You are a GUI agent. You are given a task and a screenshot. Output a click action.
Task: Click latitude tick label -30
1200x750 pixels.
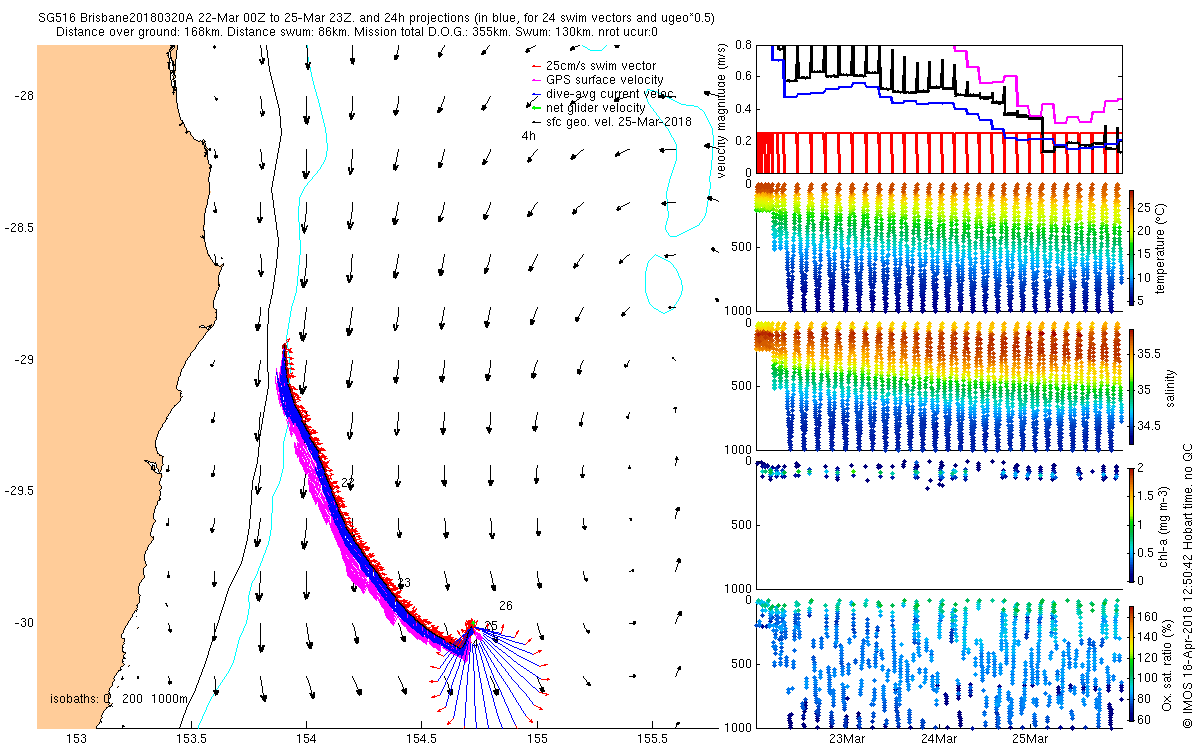pos(25,623)
